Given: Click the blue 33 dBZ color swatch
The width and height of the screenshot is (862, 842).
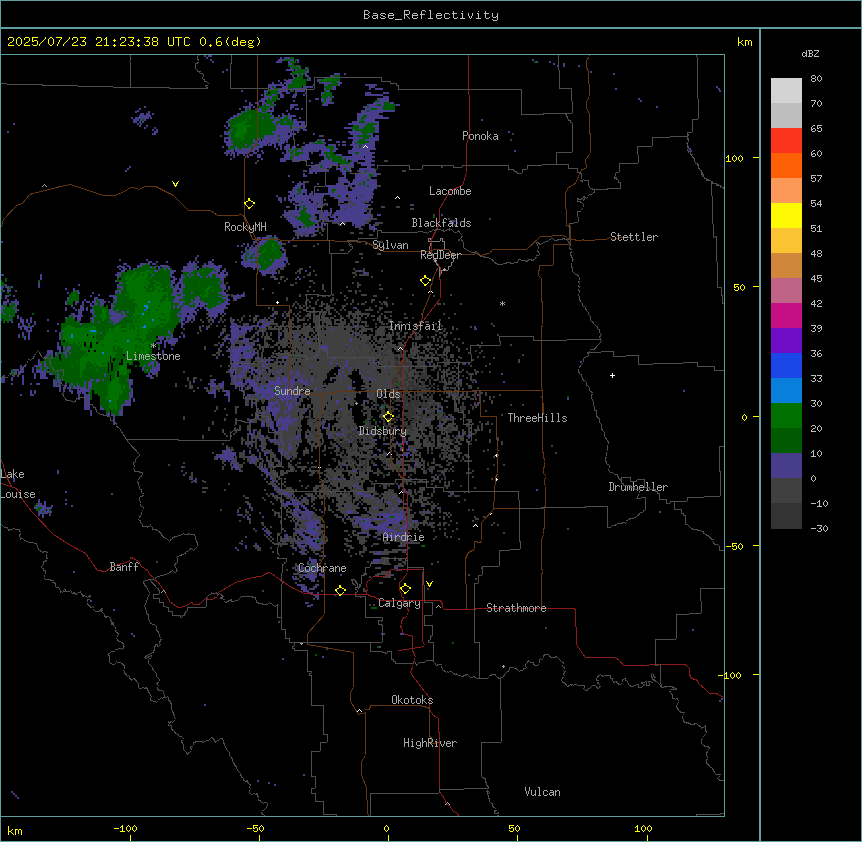Looking at the screenshot, I should 786,365.
